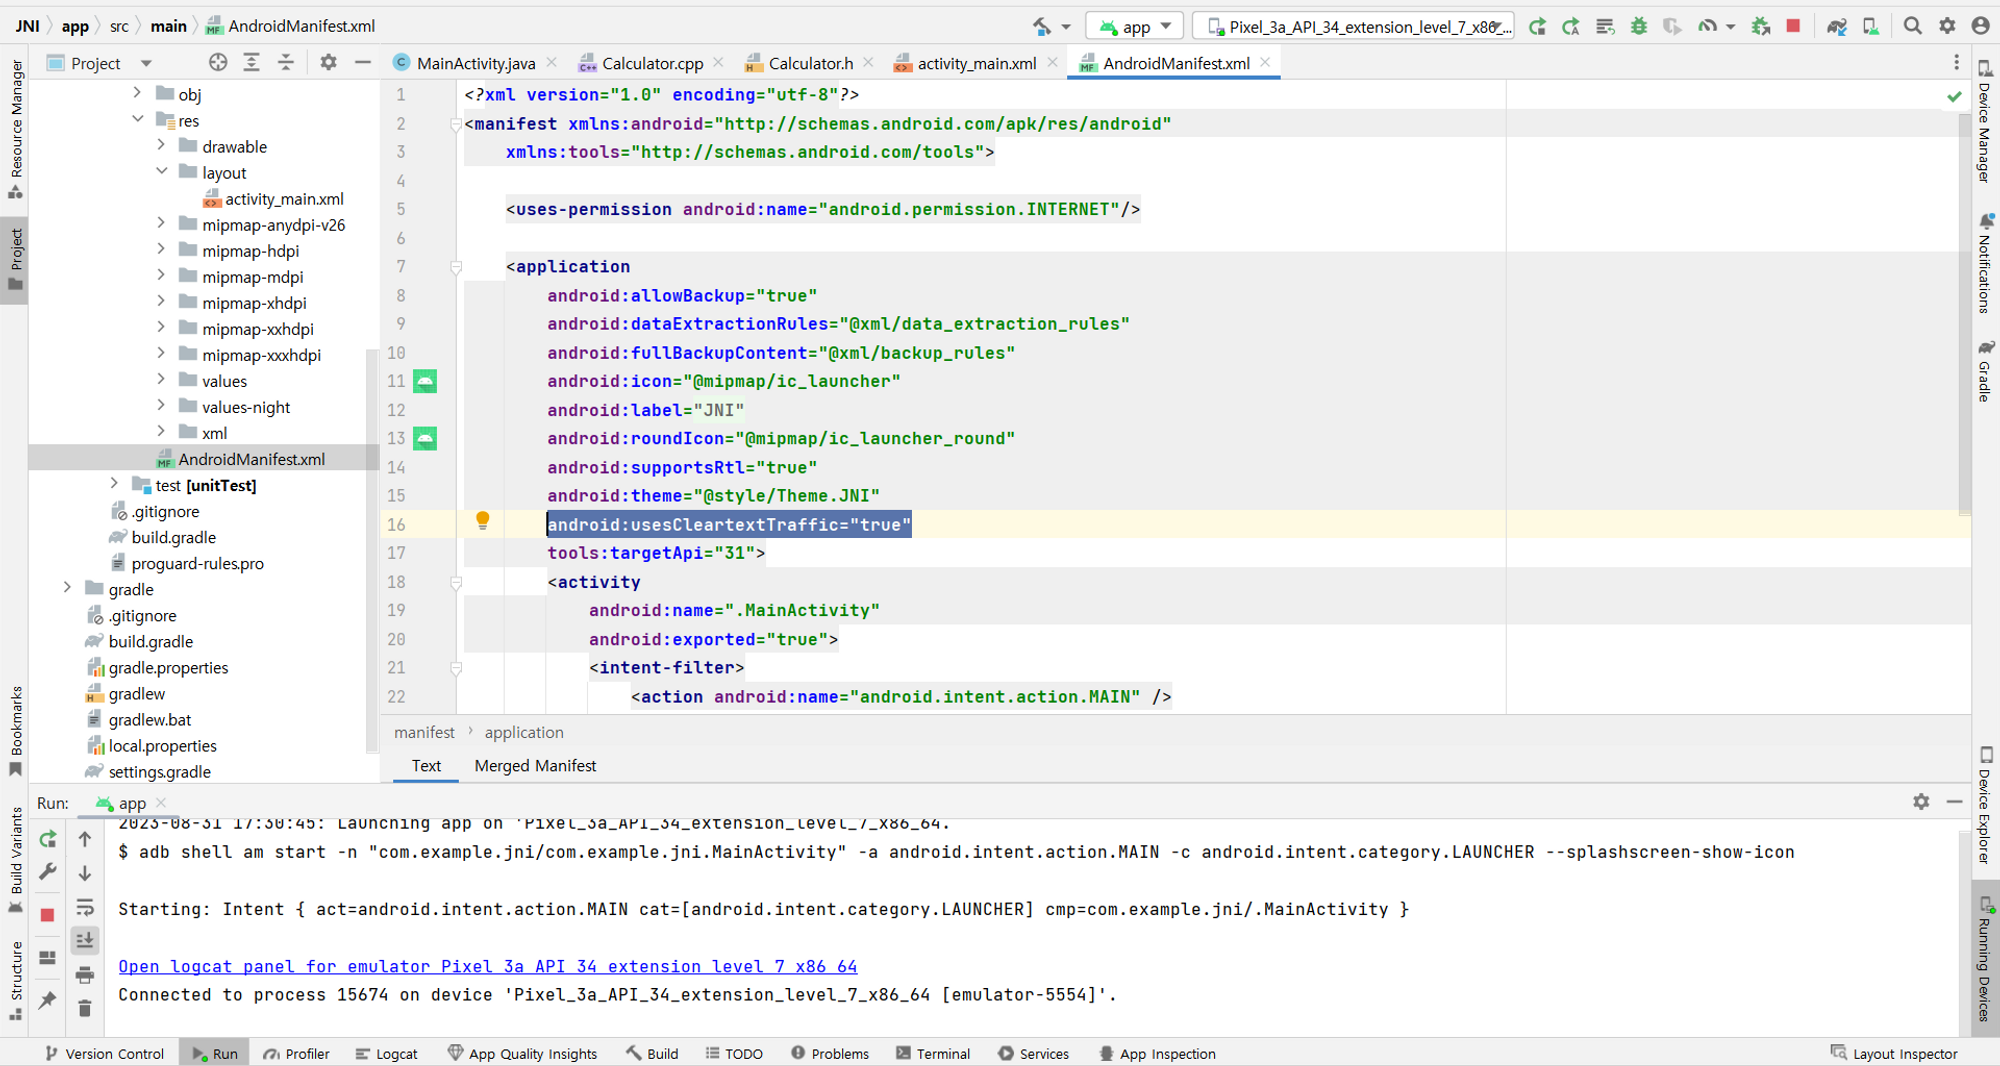
Task: Stop the running app via red square in top toolbar
Action: point(1793,26)
